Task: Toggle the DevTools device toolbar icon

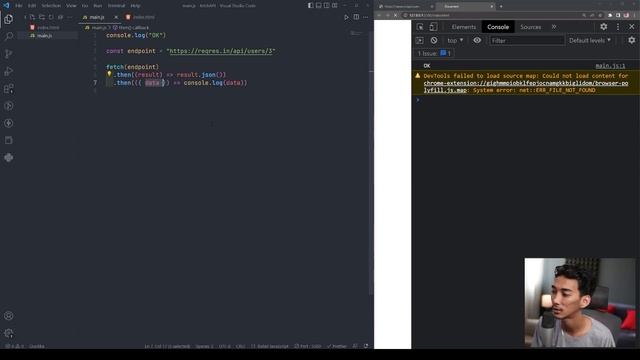Action: tap(433, 27)
